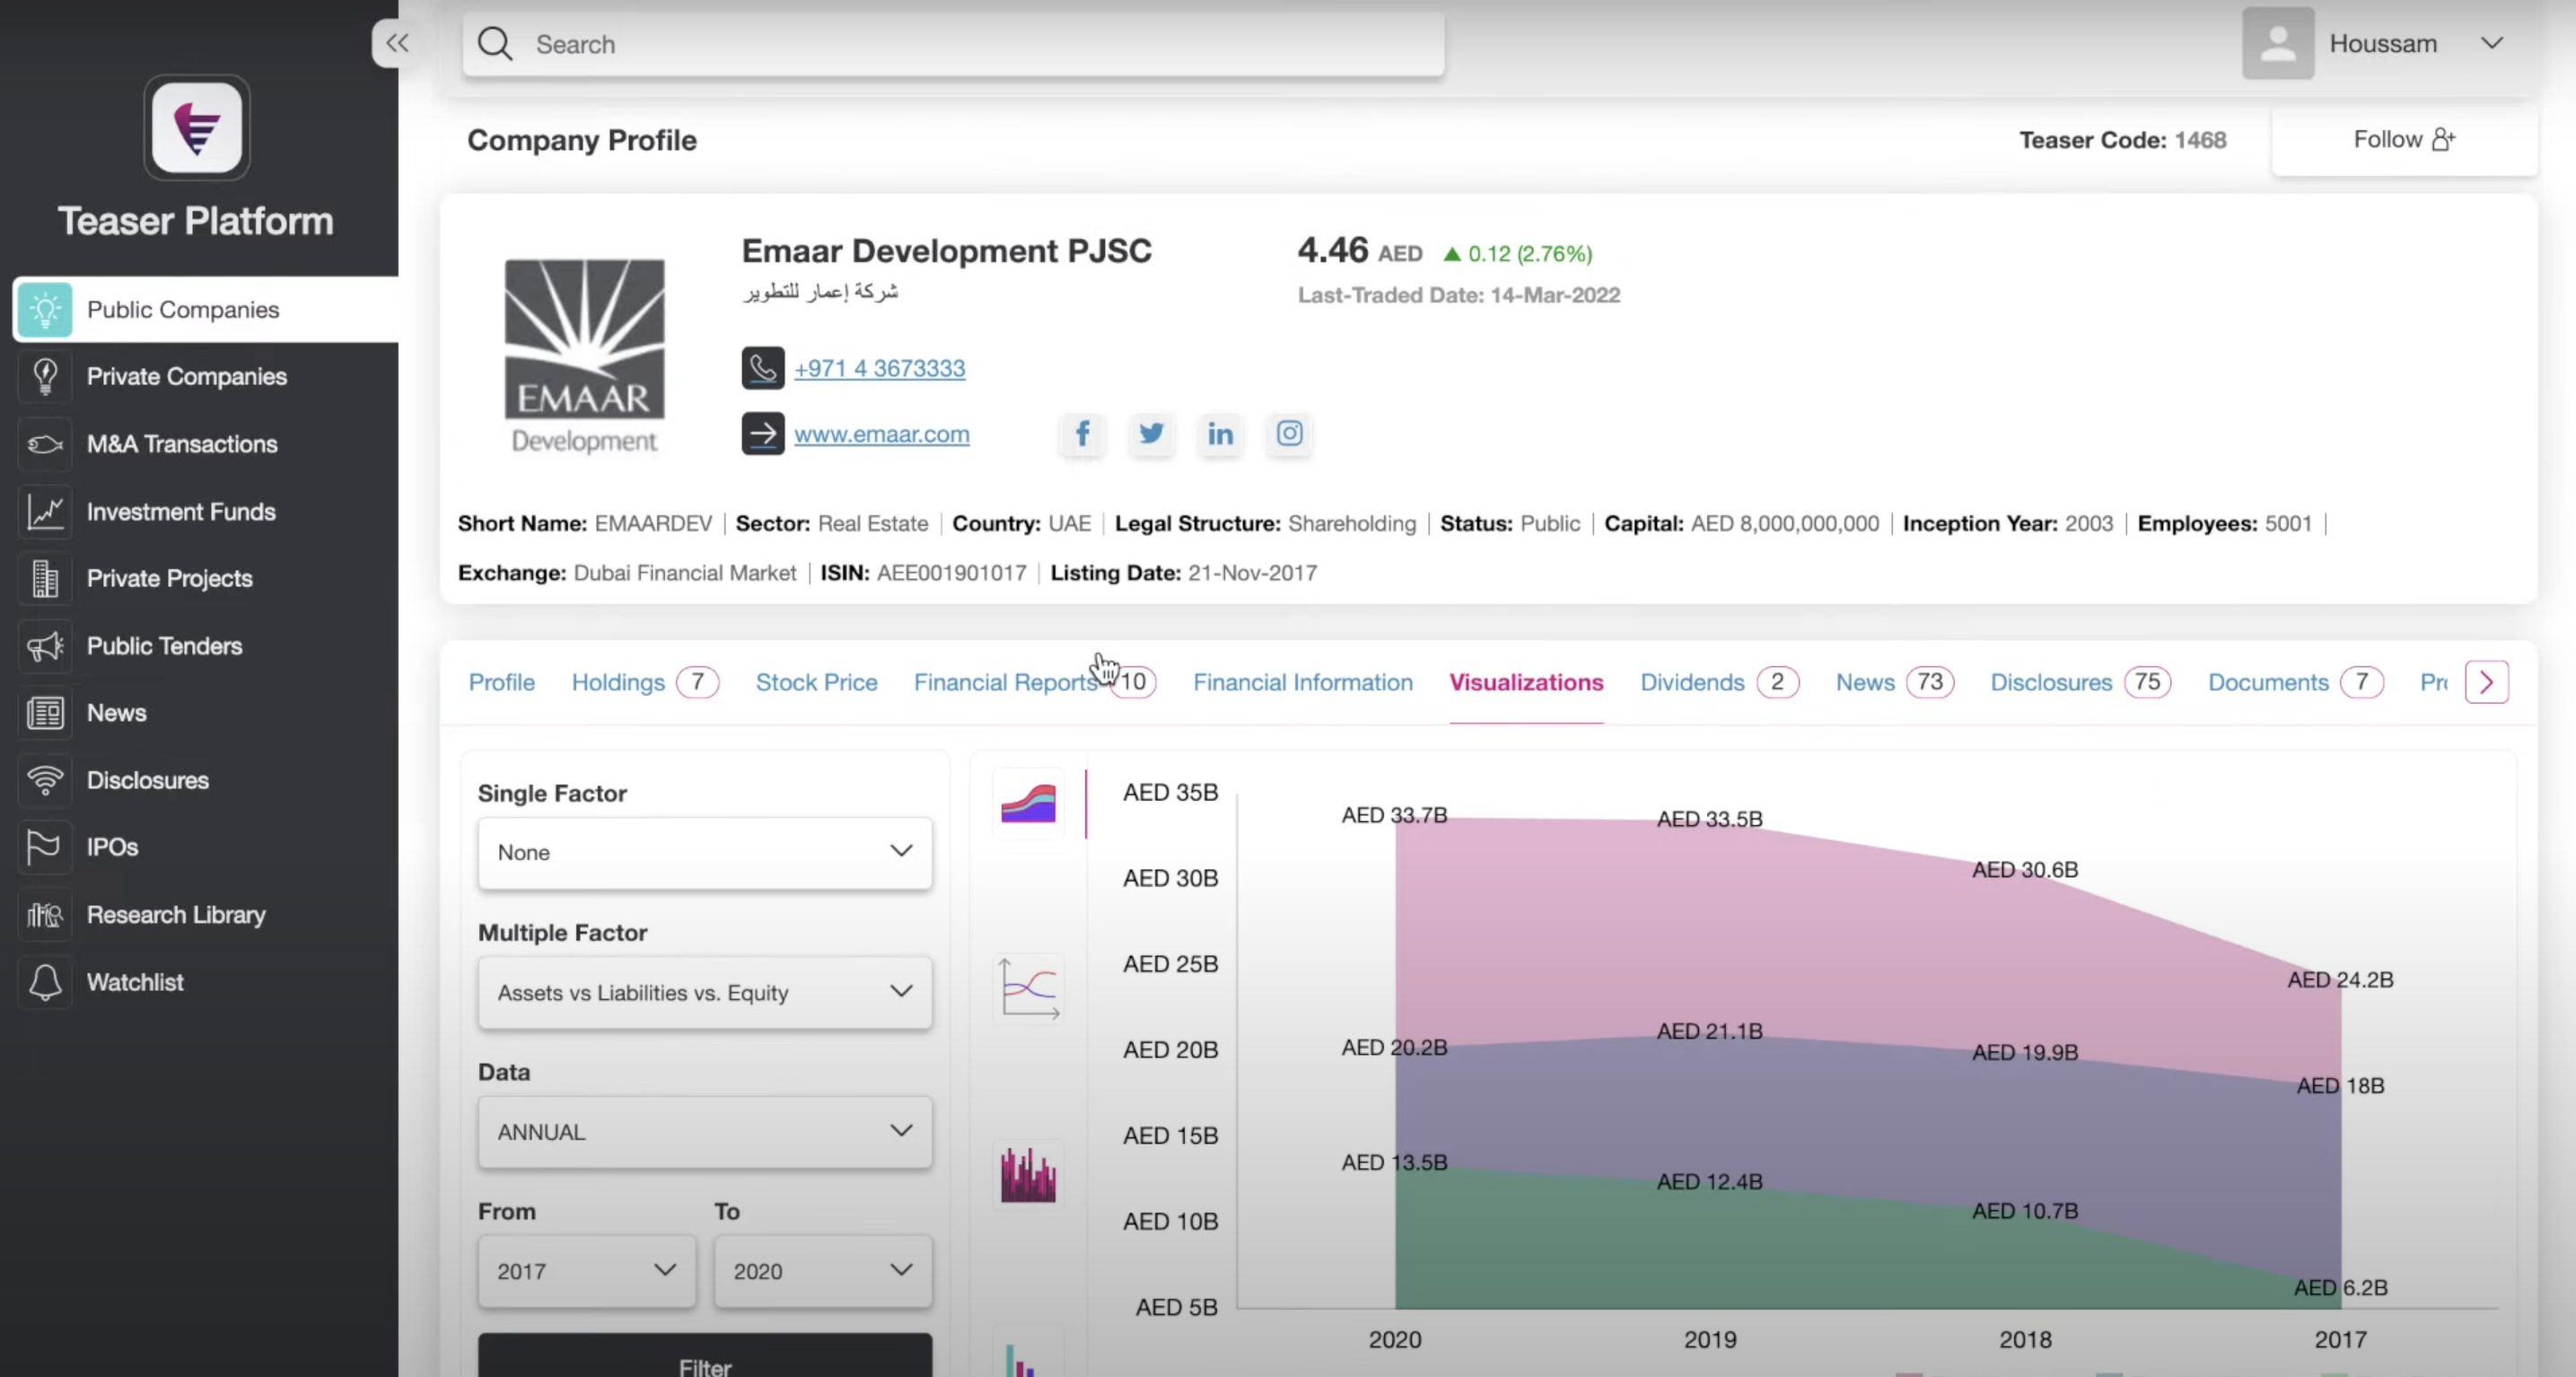Open the From year 2017 dropdown
Screen dimensions: 2576x1377
(x=586, y=1271)
